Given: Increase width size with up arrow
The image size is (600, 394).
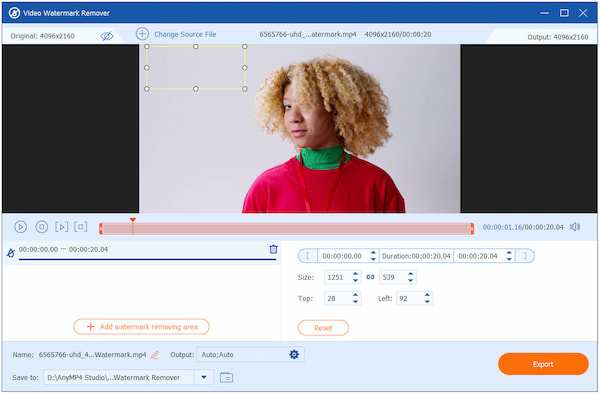Looking at the screenshot, I should [x=355, y=274].
